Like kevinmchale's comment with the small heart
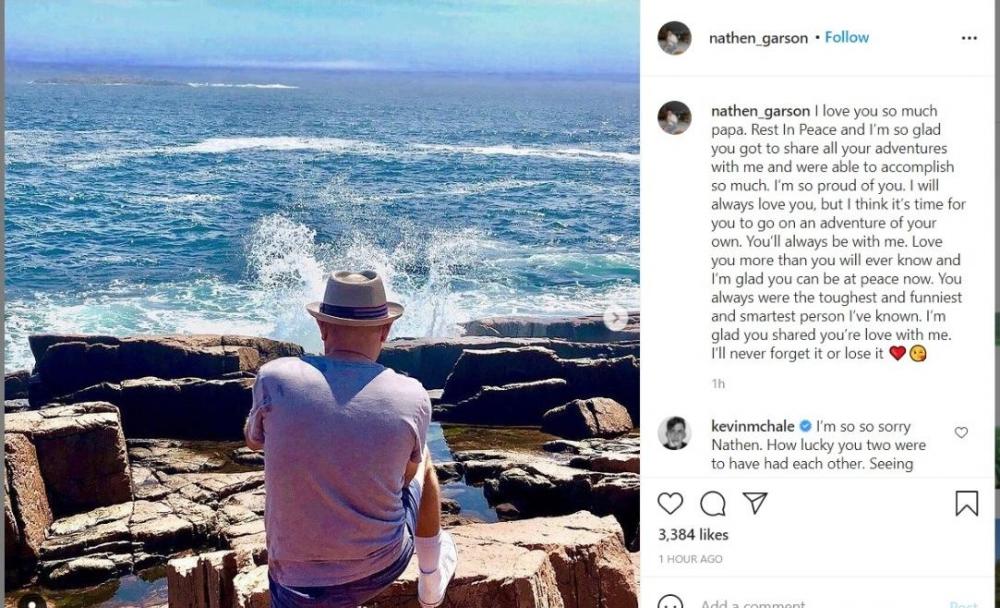1000x608 pixels. point(961,433)
